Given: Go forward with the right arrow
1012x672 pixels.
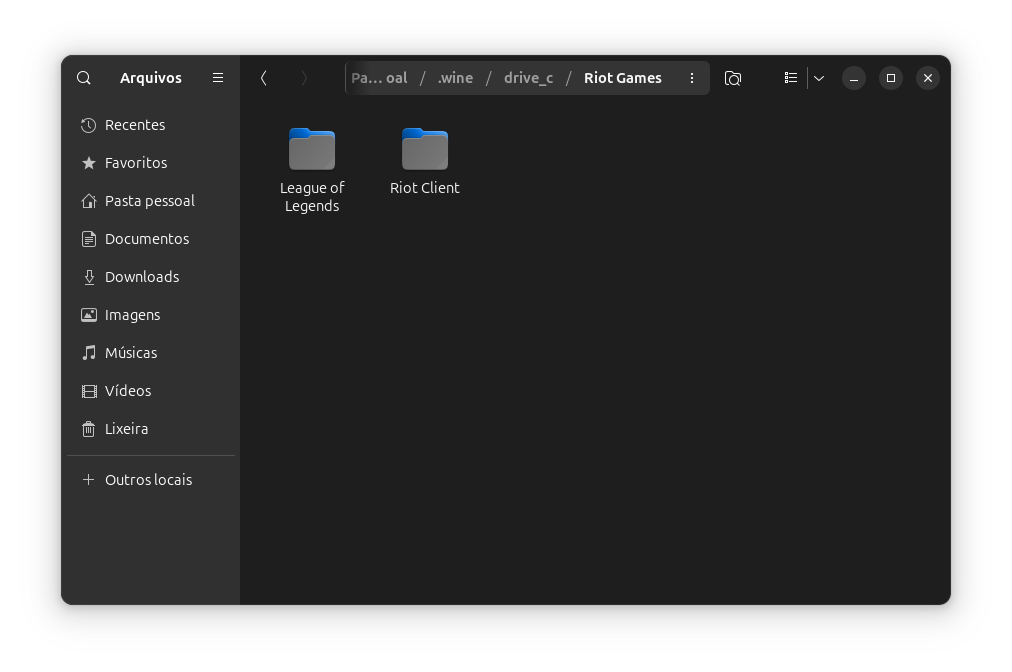Looking at the screenshot, I should click(304, 78).
